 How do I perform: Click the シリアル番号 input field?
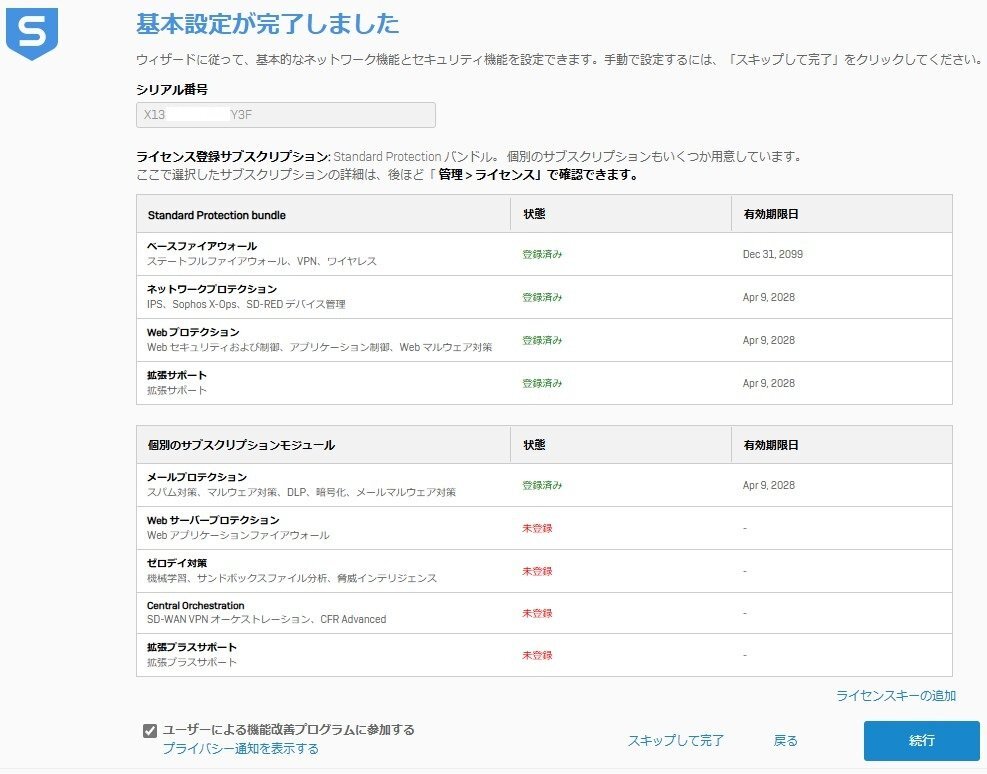pos(286,115)
